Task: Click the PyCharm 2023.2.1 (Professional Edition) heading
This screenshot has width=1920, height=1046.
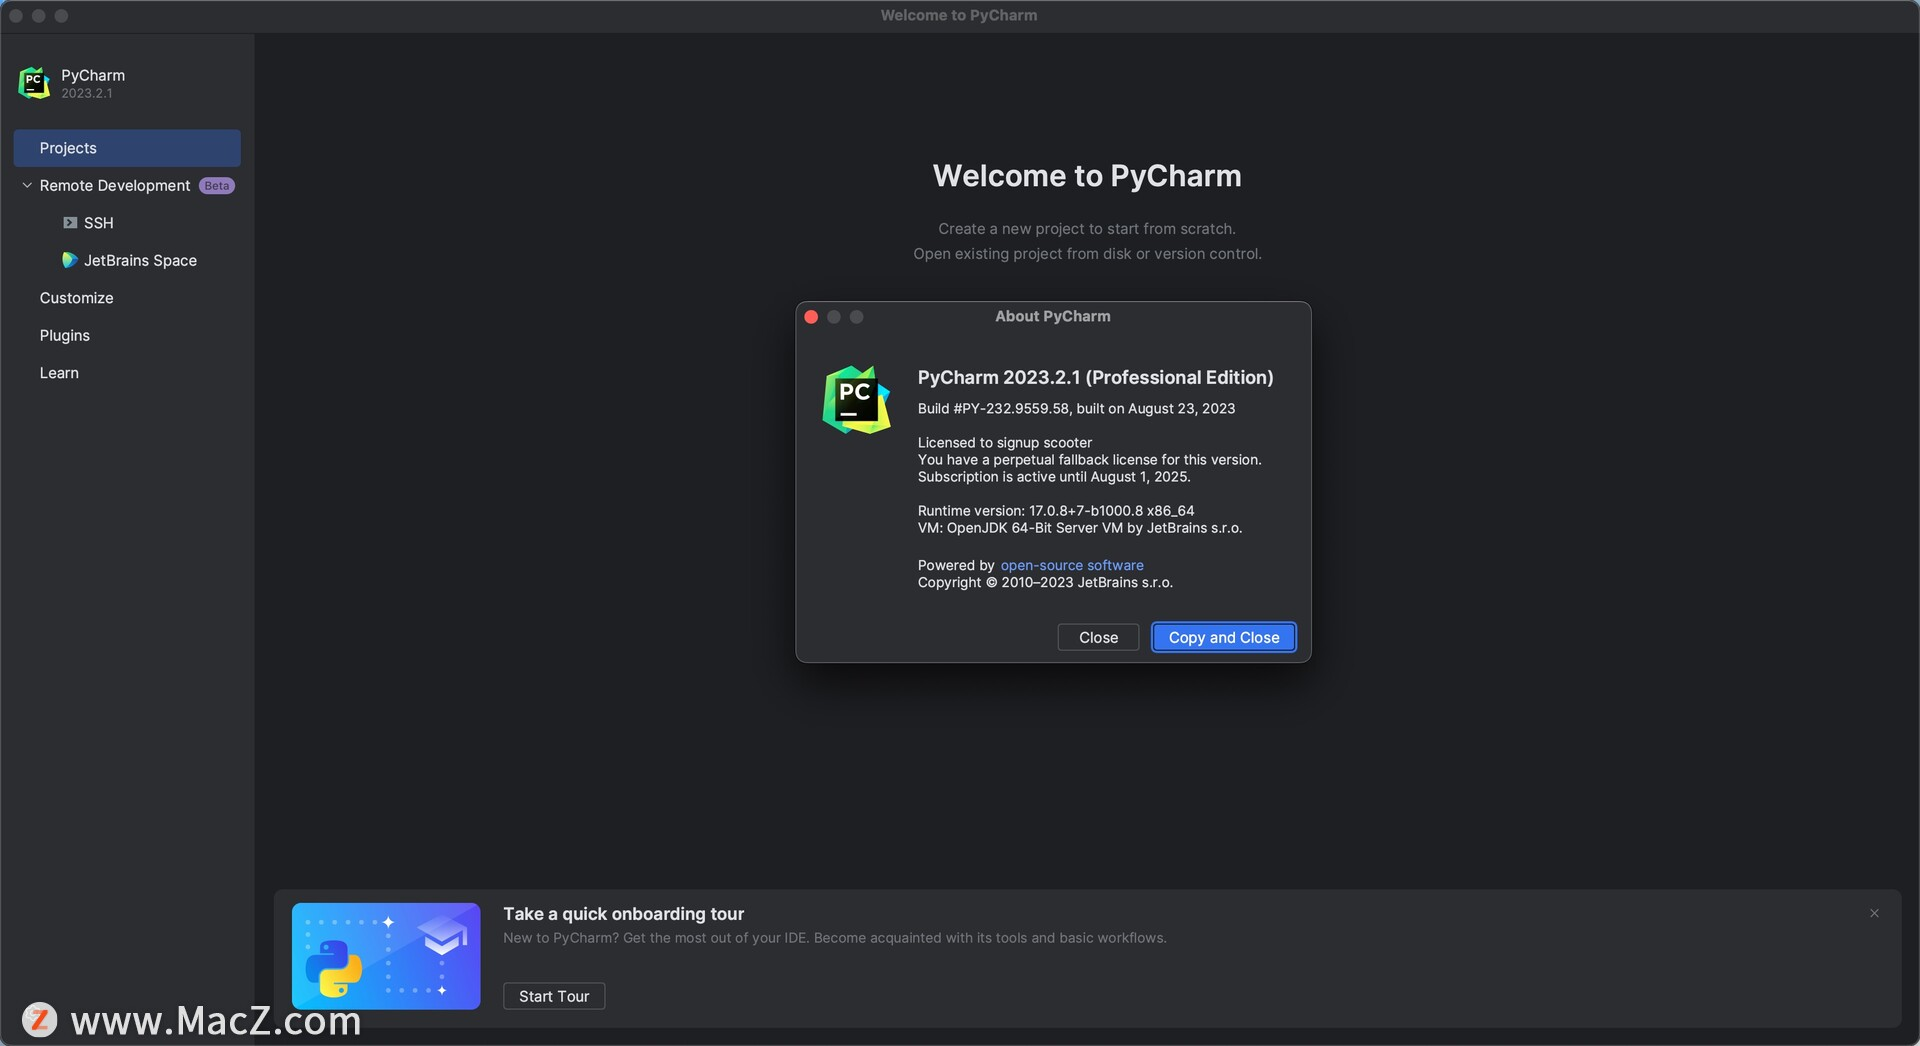Action: [x=1095, y=377]
